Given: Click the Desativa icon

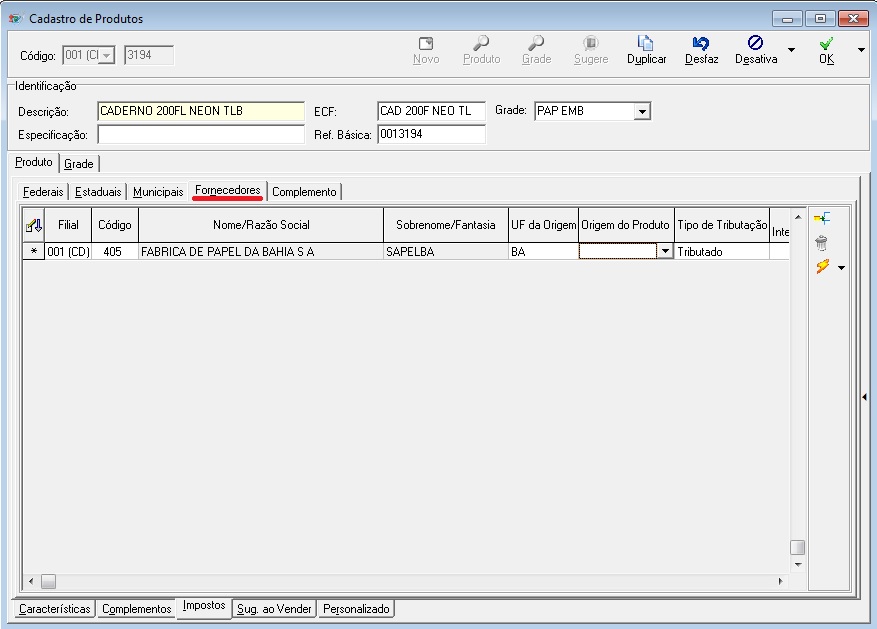Looking at the screenshot, I should 756,42.
